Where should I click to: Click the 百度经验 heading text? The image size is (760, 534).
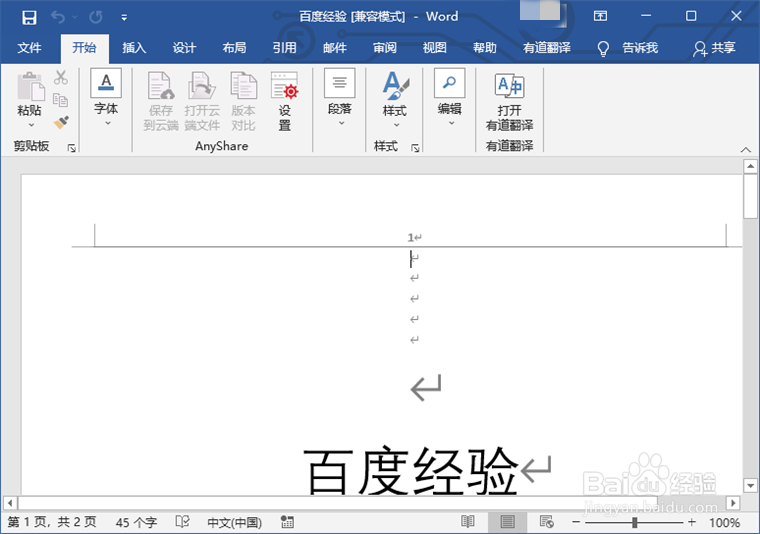411,471
